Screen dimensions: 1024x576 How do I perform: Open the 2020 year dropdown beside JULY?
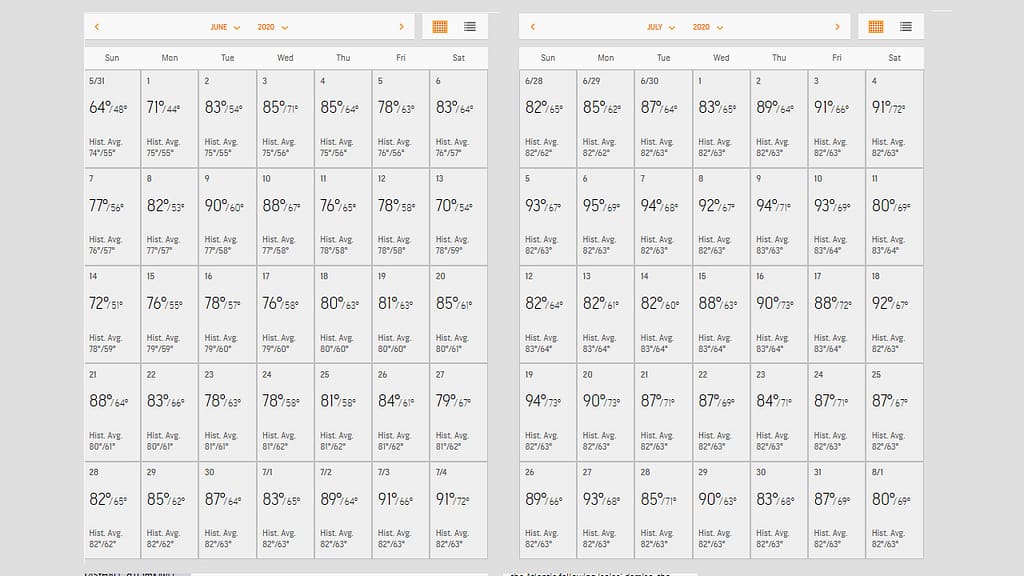[x=708, y=27]
